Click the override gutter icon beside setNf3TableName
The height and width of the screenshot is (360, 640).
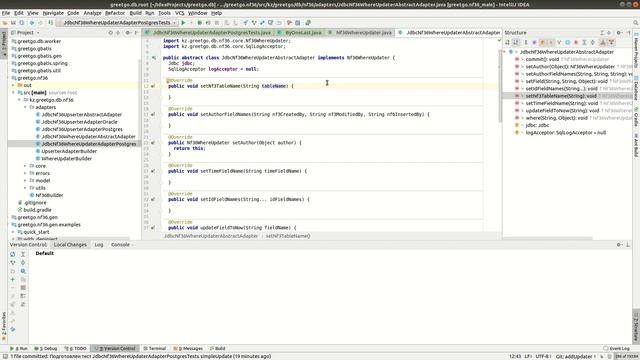coord(153,86)
